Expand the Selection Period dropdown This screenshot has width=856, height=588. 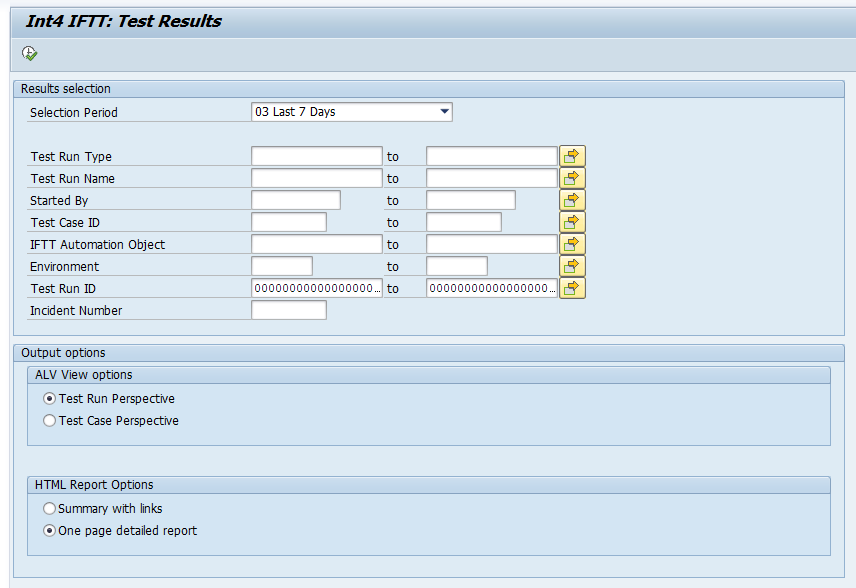point(445,112)
